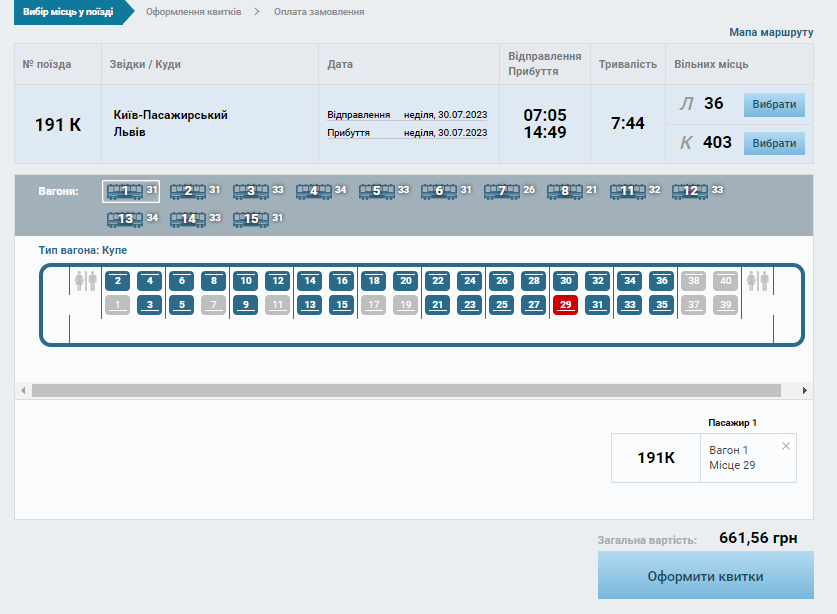Pick wagon 8 train icon
The image size is (837, 614).
(564, 191)
